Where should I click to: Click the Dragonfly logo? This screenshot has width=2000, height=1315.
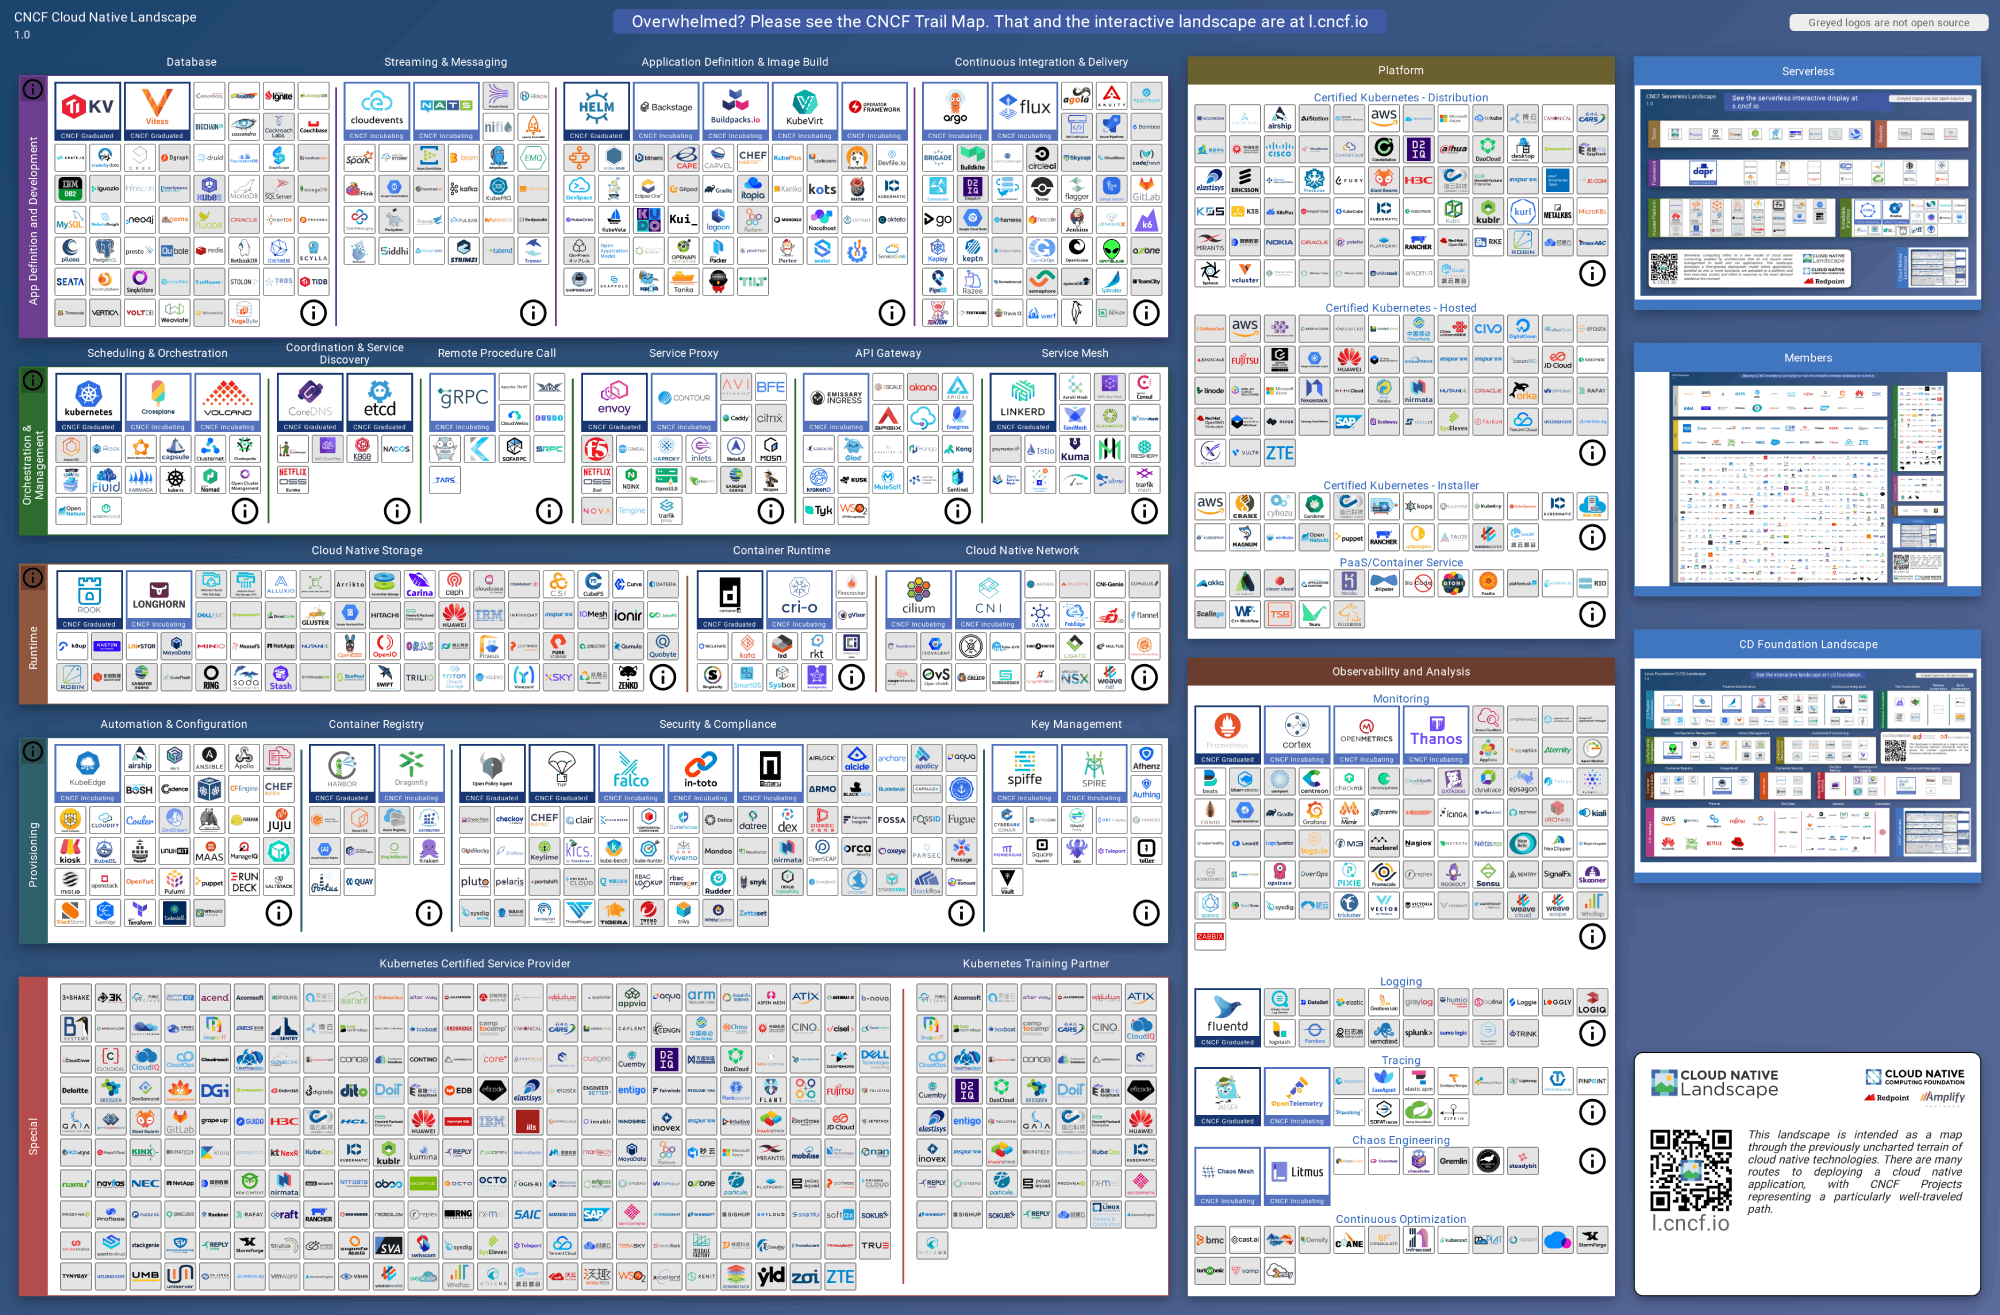(x=412, y=774)
